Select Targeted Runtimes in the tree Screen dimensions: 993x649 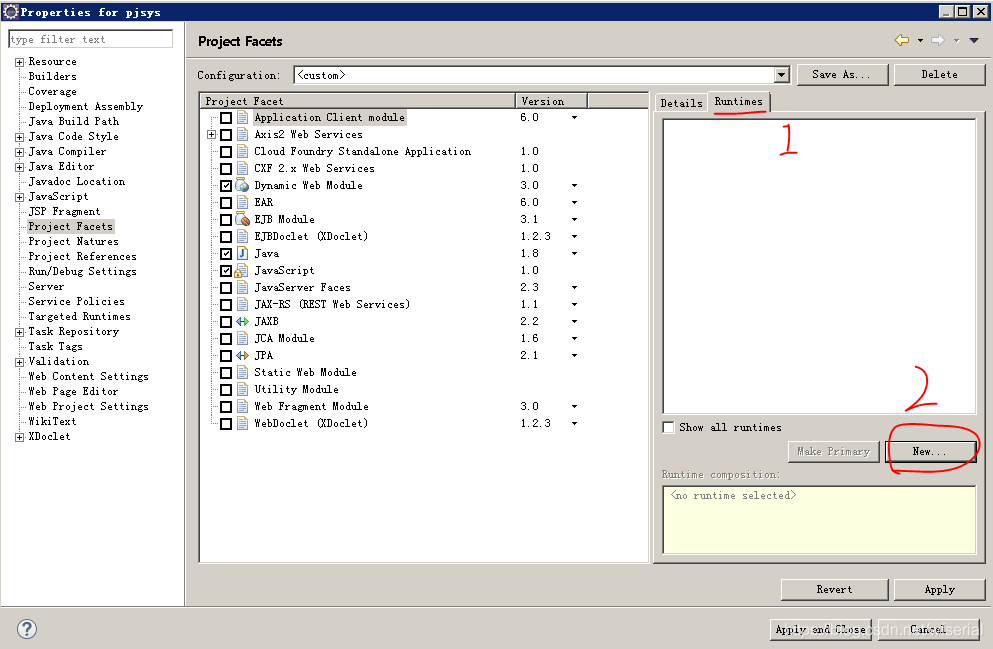[x=79, y=316]
